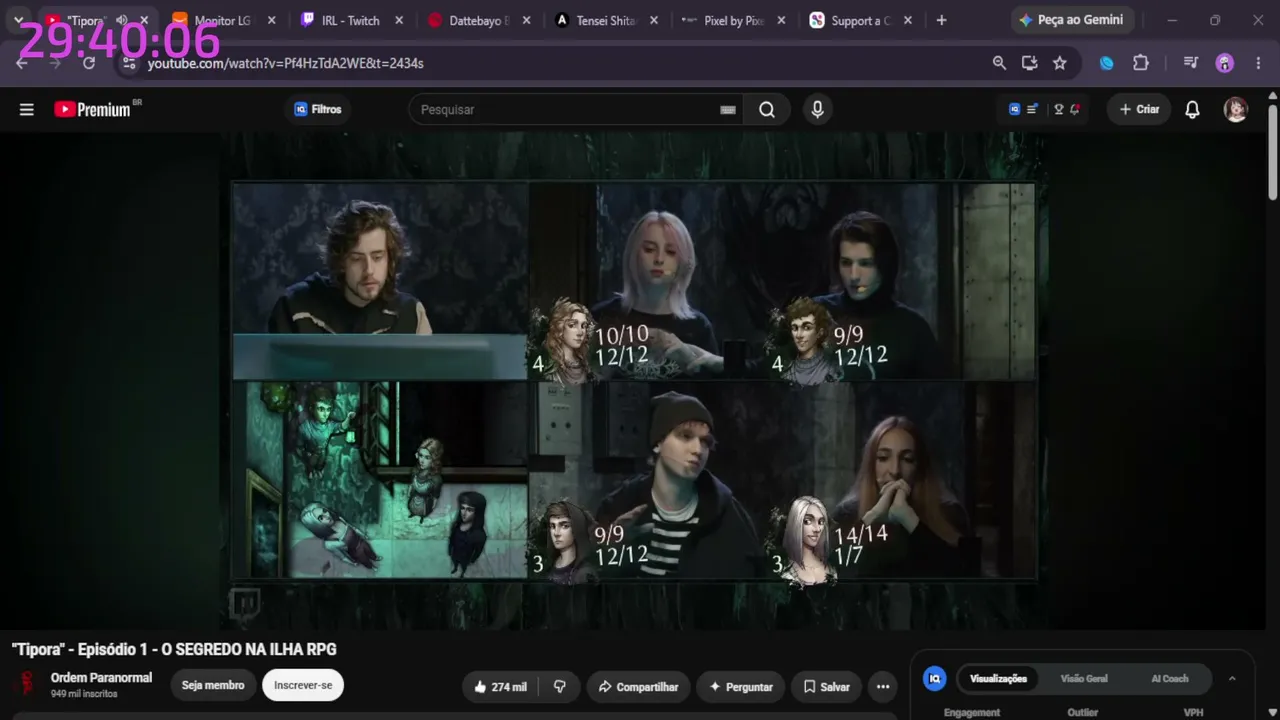View site information icon beside URL

(128, 63)
